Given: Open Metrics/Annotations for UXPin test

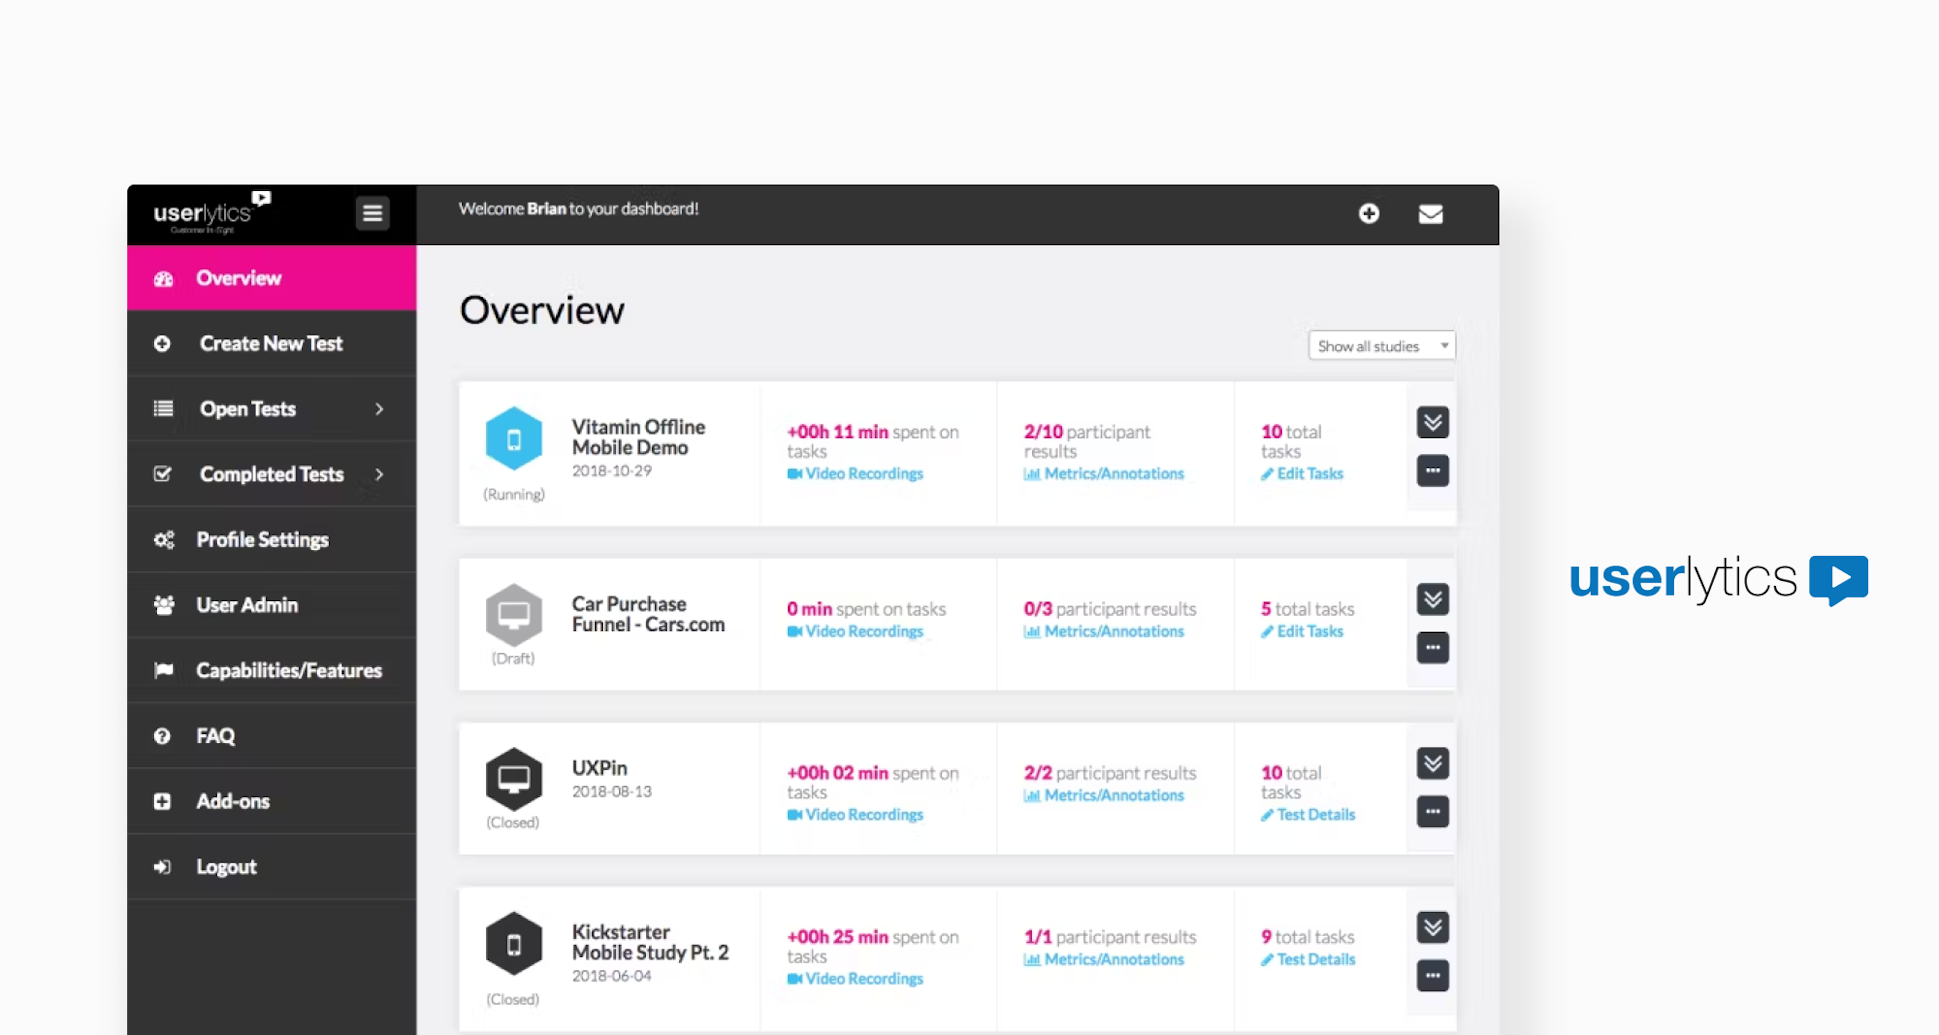Looking at the screenshot, I should (x=1113, y=795).
